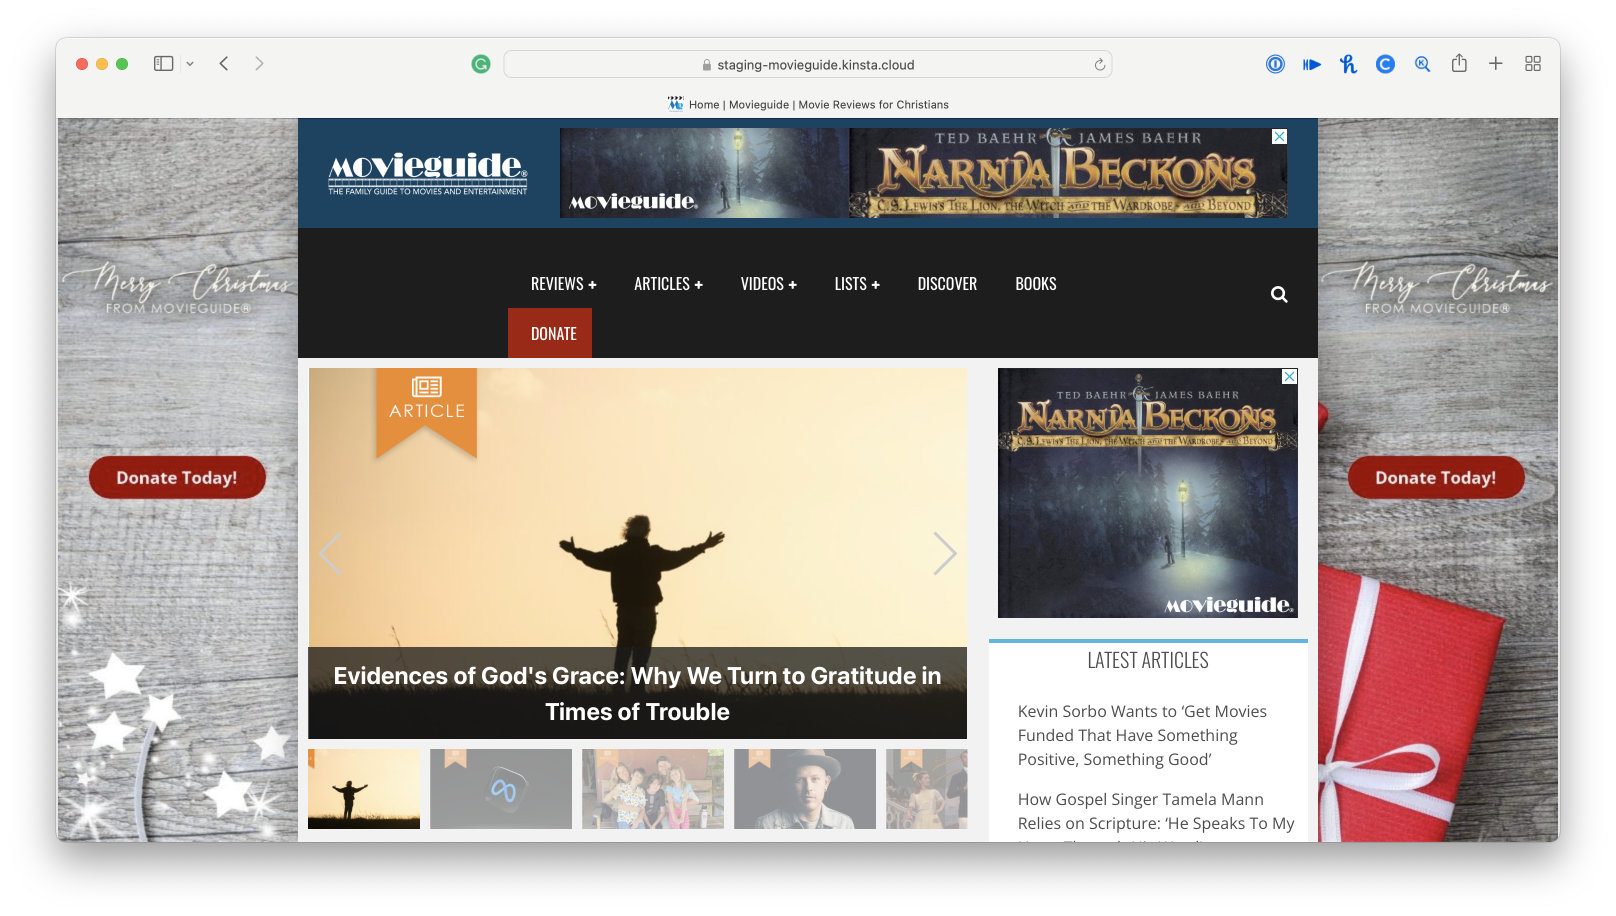Screen dimensions: 1616x916
Task: Click the Safari sidebar toggle icon
Action: (163, 64)
